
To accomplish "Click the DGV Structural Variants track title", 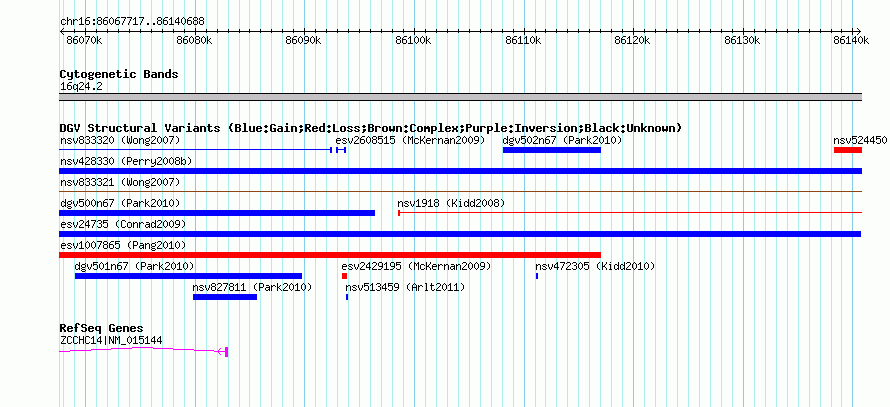I will pyautogui.click(x=371, y=128).
